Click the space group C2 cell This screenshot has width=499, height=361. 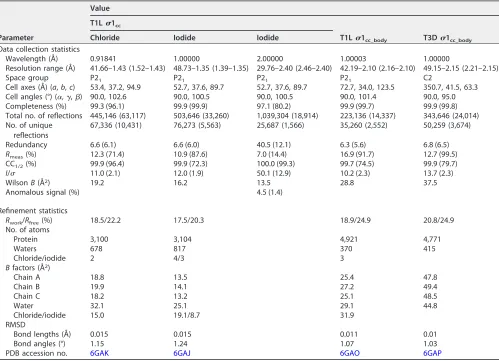click(428, 78)
